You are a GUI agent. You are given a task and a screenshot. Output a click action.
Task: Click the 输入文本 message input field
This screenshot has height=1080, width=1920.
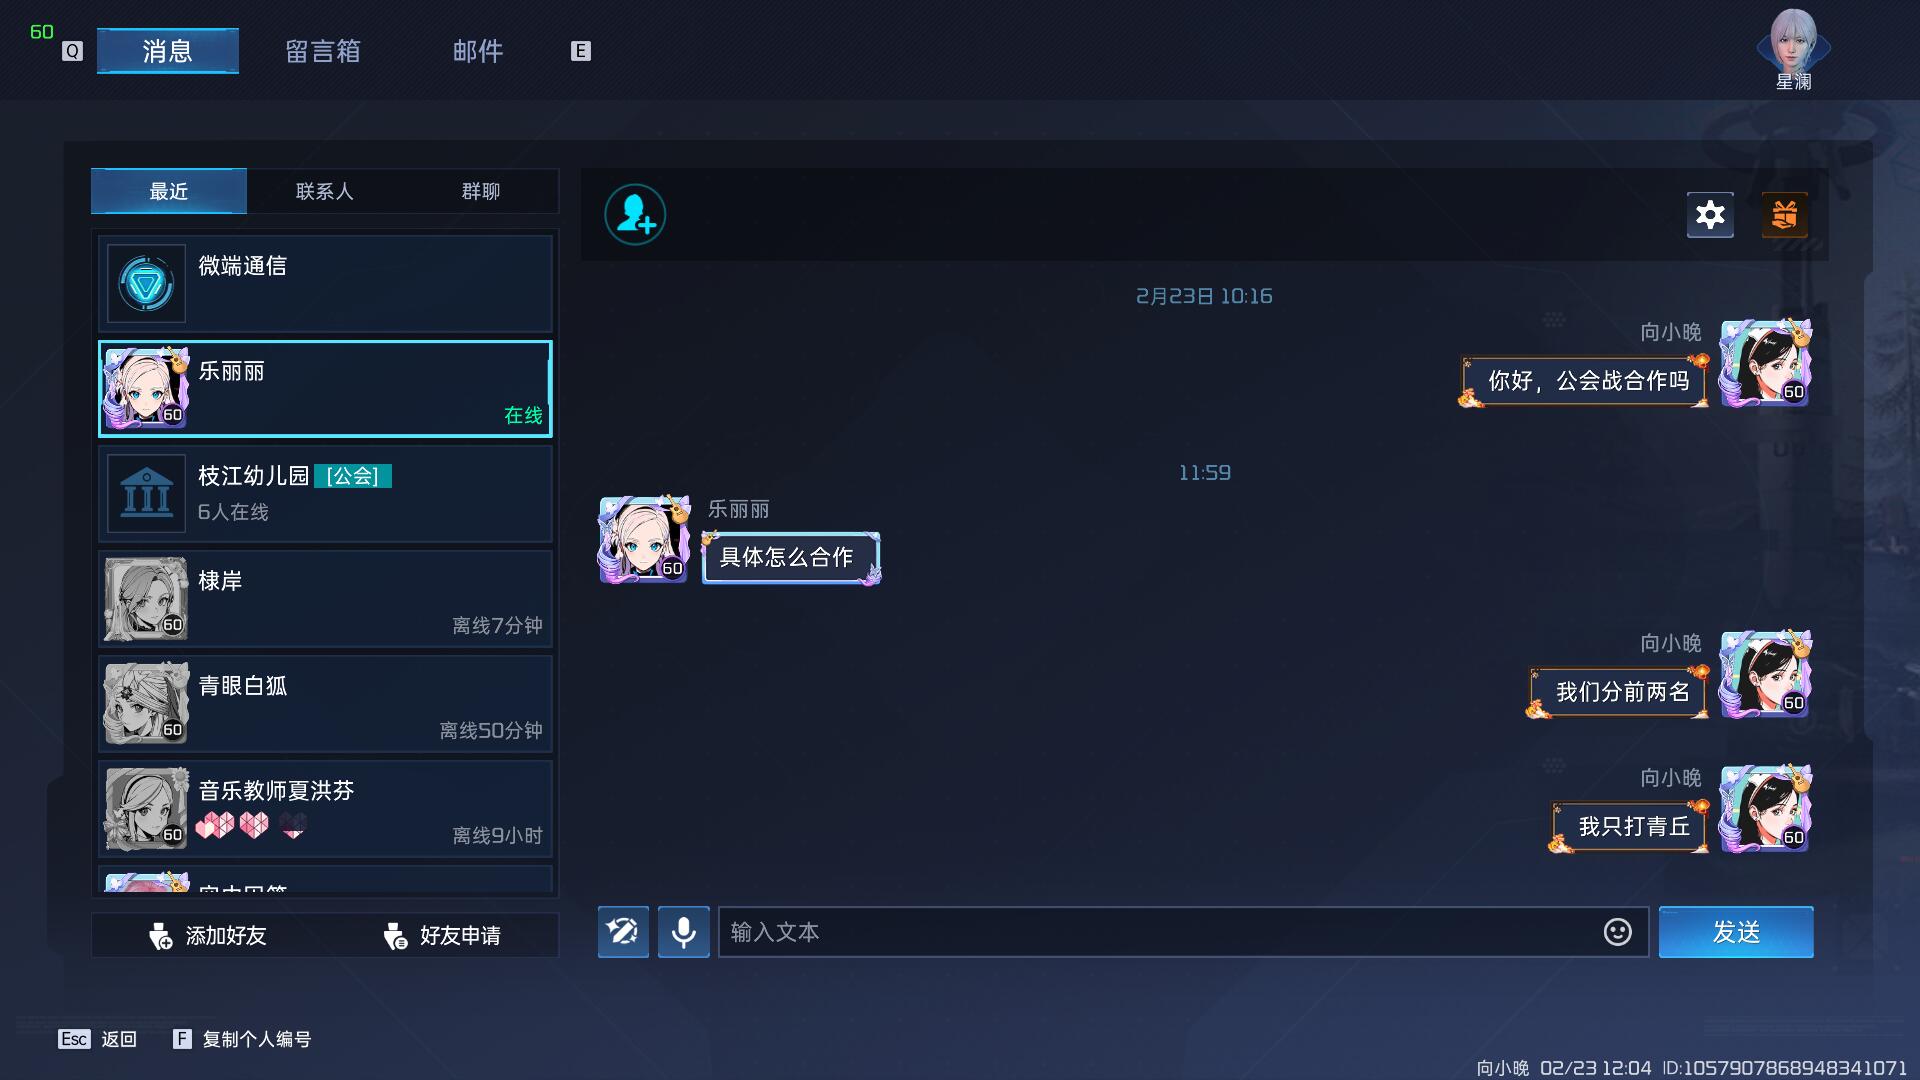tap(1160, 932)
